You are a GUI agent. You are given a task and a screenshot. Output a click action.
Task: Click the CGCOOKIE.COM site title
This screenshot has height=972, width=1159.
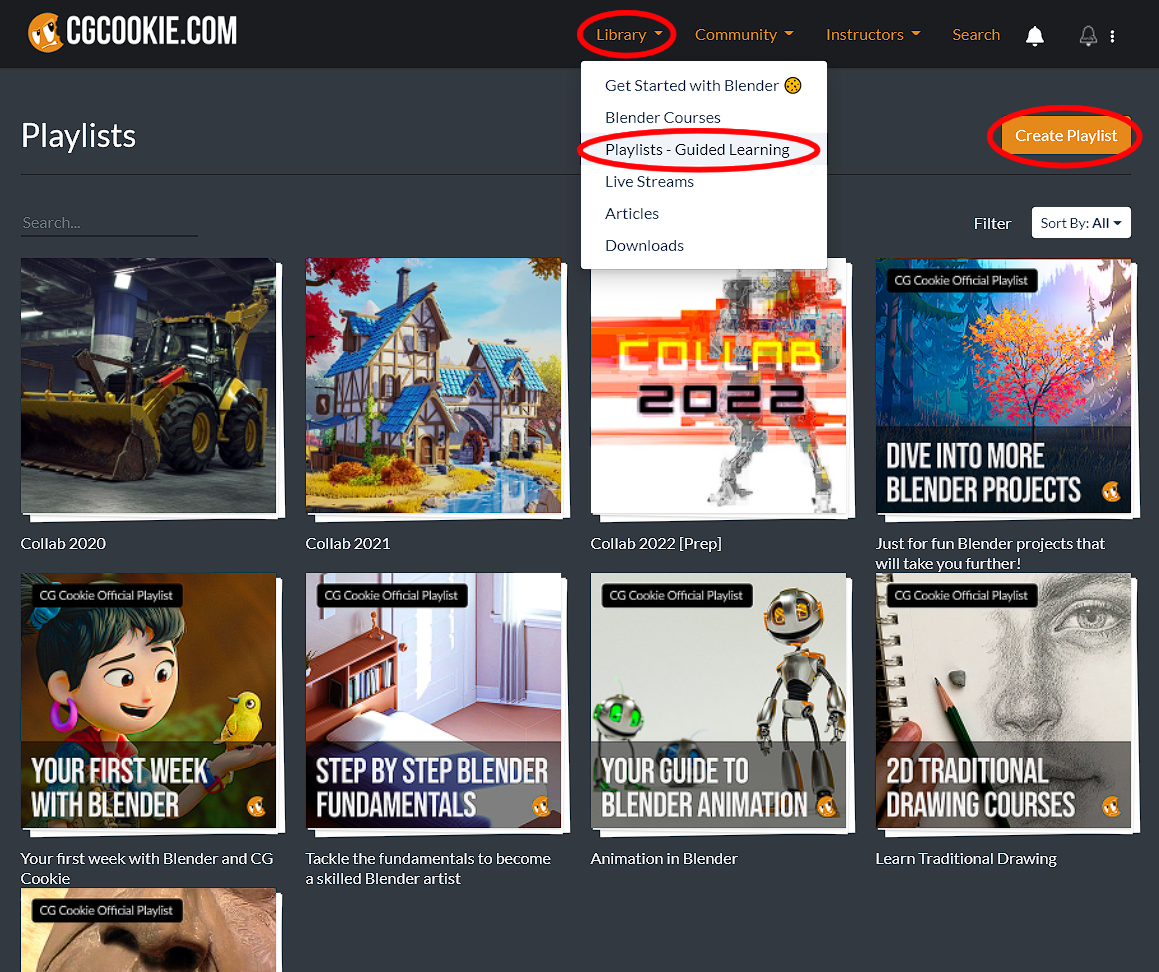point(152,32)
